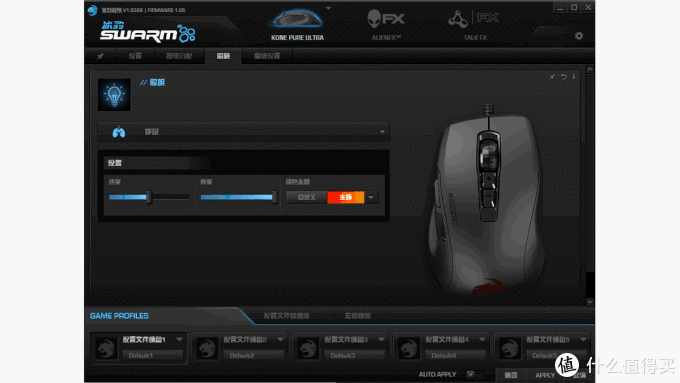This screenshot has height=383, width=680.
Task: Click the Default1 profile name field
Action: click(x=152, y=356)
